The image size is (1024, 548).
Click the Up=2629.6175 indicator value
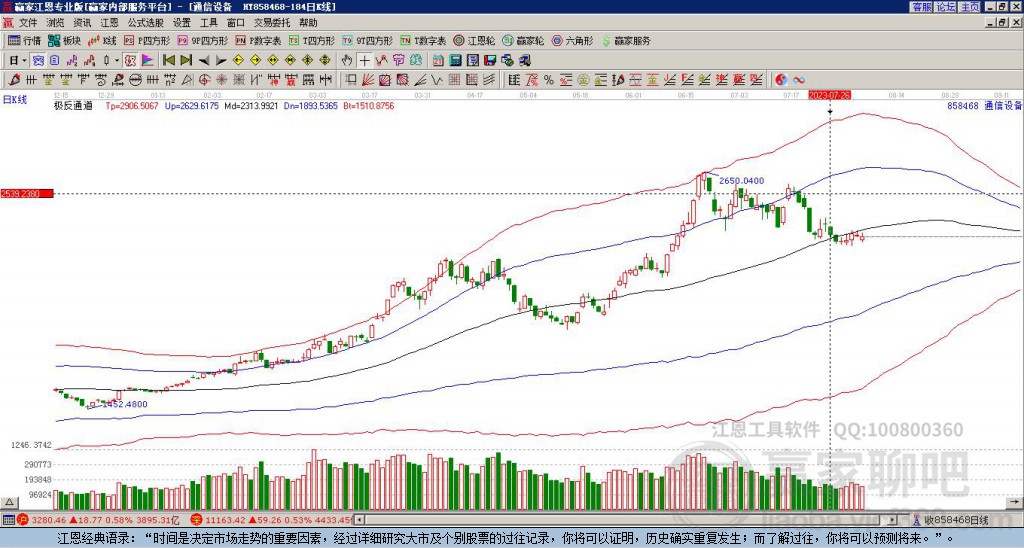click(193, 105)
